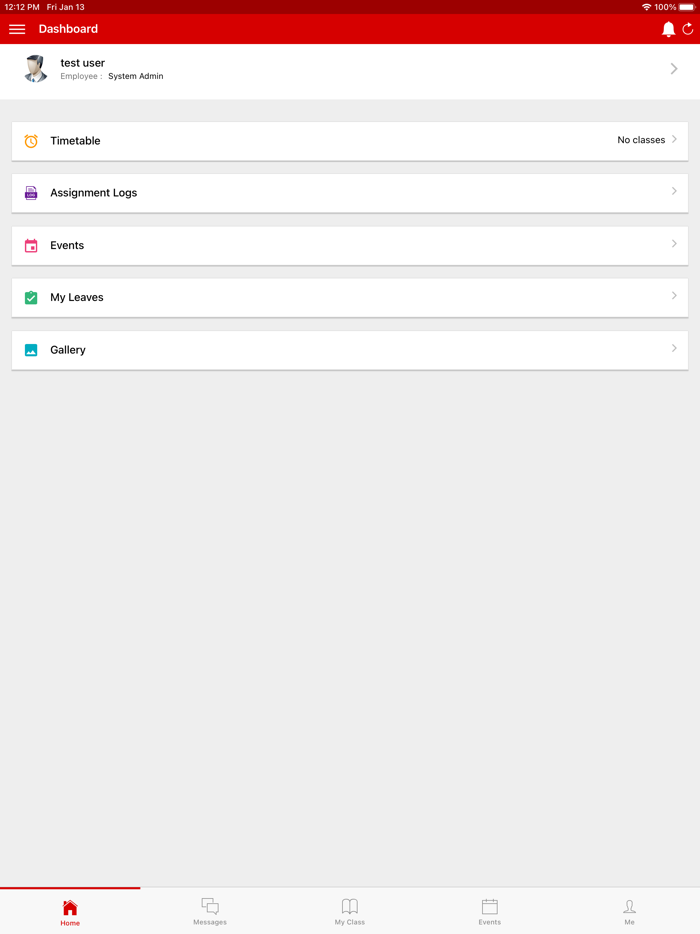Screen dimensions: 700x934
Task: Open the Gallery section
Action: [350, 349]
